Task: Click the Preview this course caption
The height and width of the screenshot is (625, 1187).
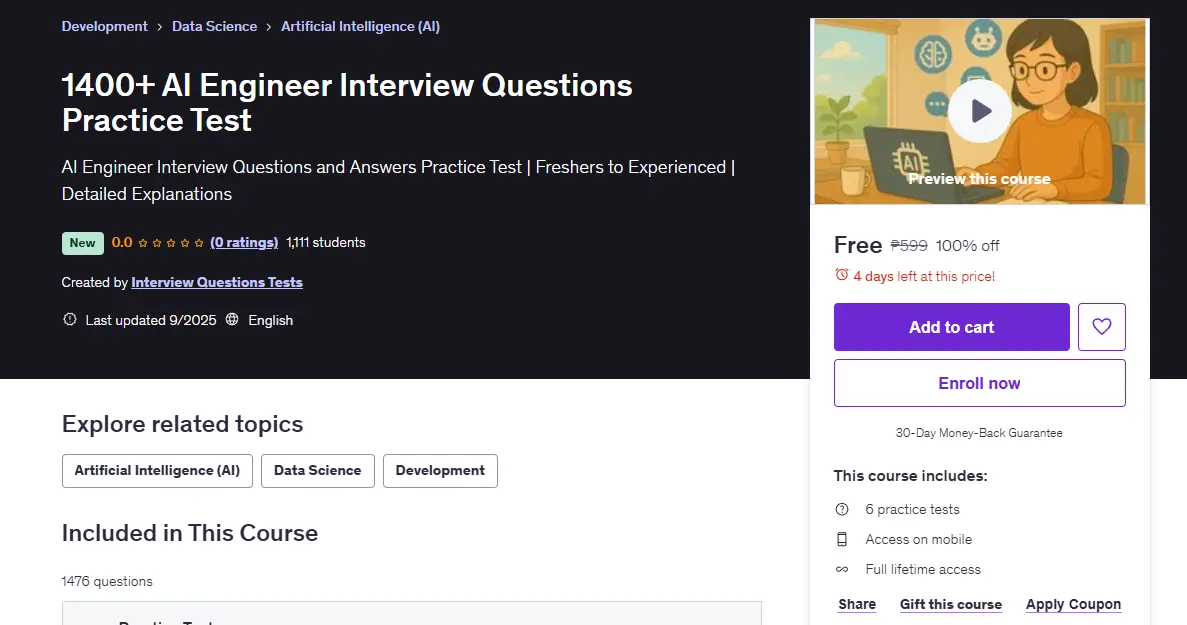Action: (x=980, y=179)
